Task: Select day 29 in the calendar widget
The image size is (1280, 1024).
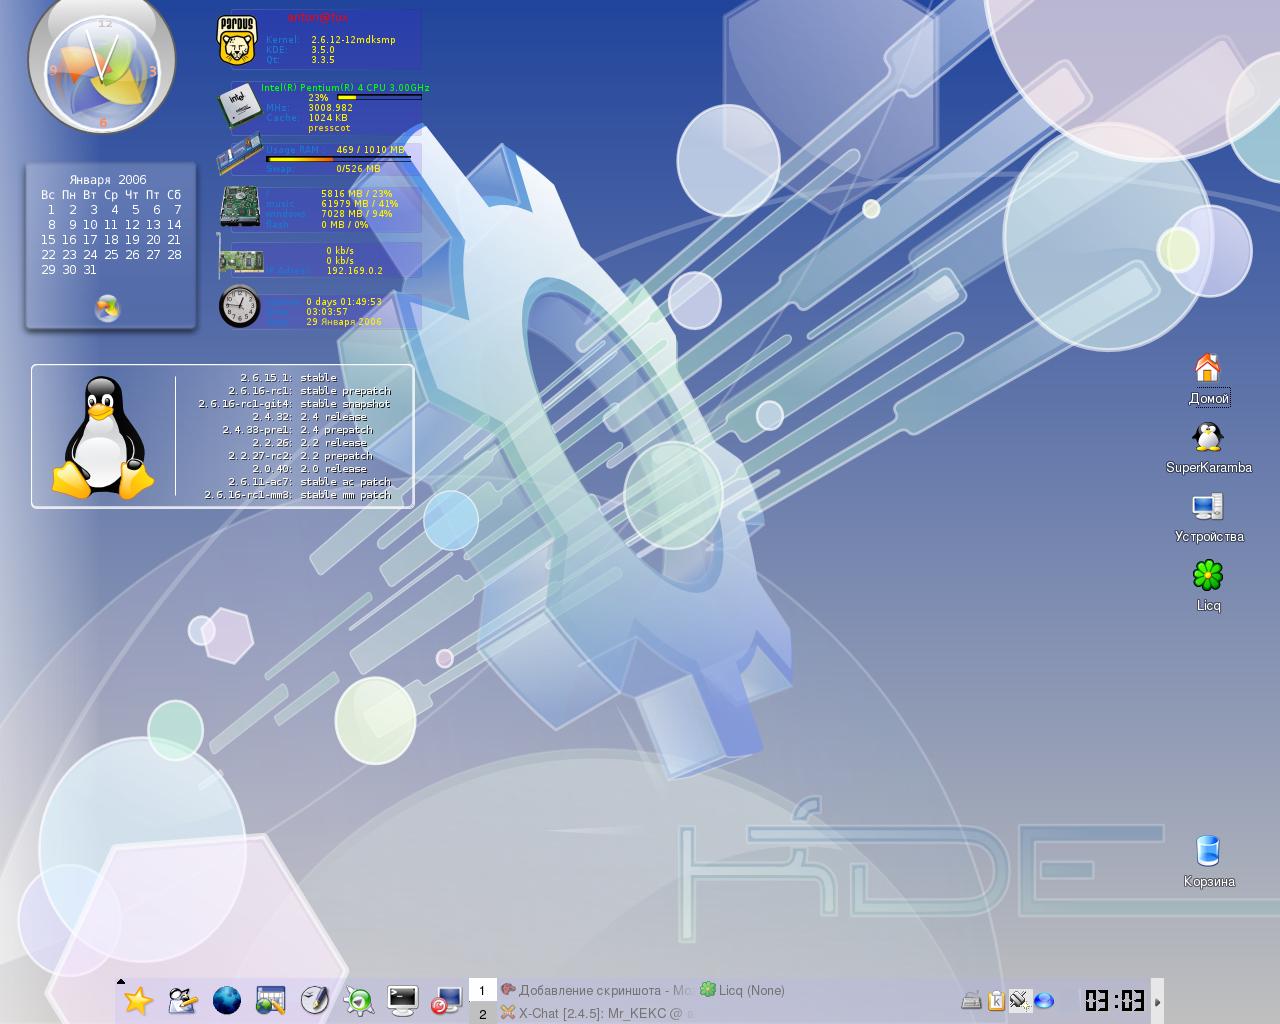Action: (48, 269)
